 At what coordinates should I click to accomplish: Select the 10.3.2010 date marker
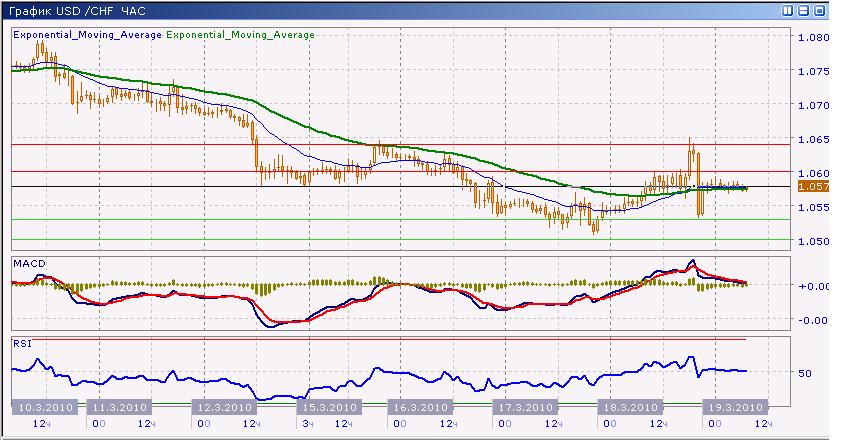coord(45,407)
